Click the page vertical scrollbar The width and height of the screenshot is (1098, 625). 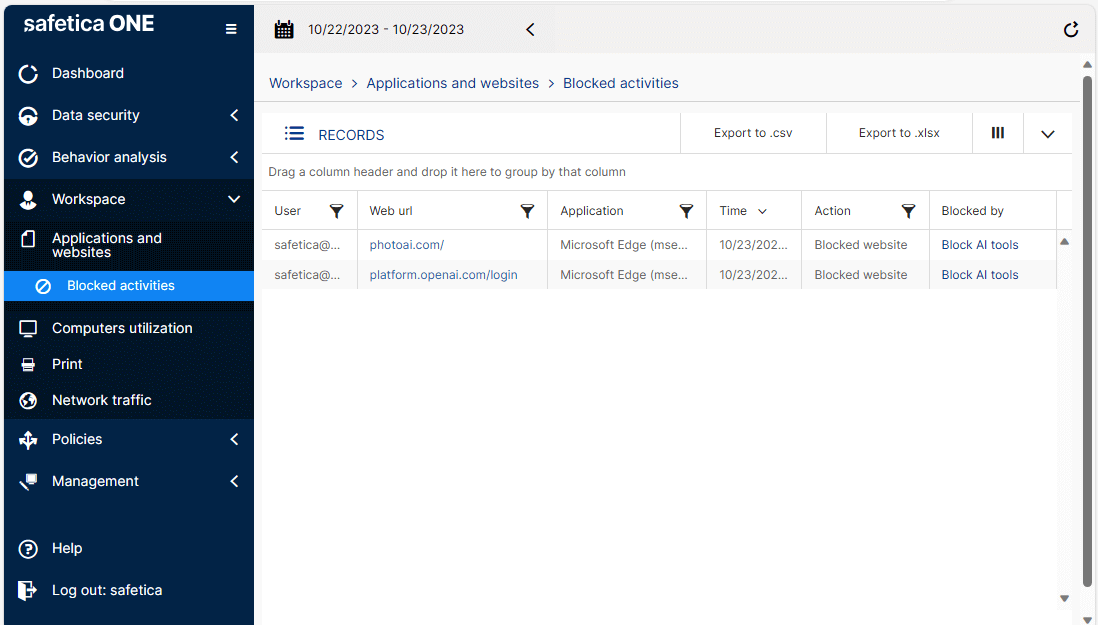coord(1088,330)
